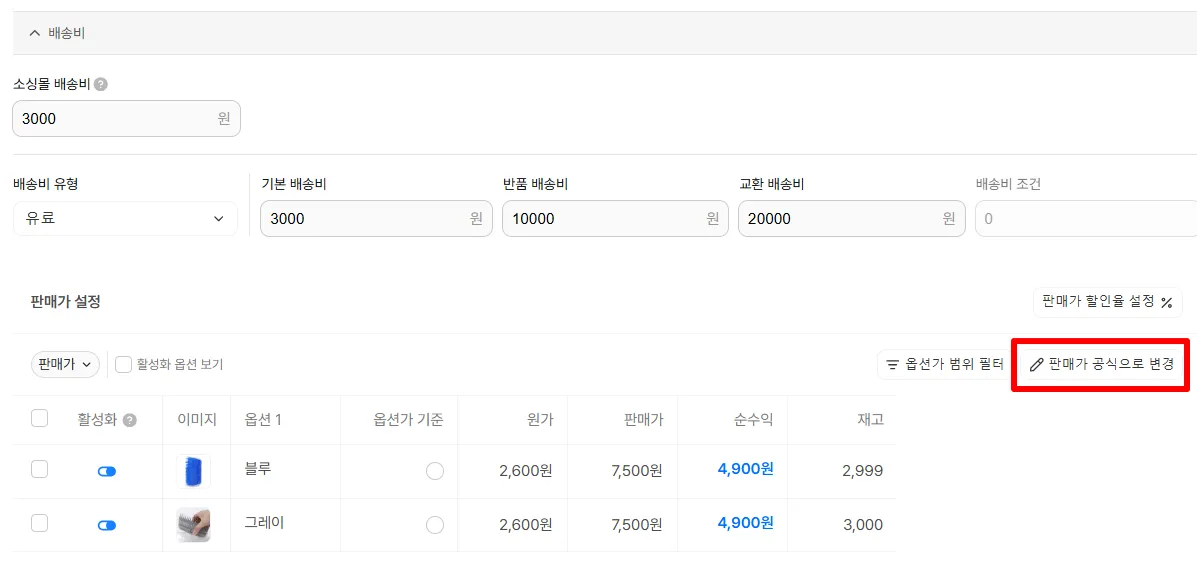
Task: Open the 배송비 유형 유료 dropdown
Action: (x=125, y=218)
